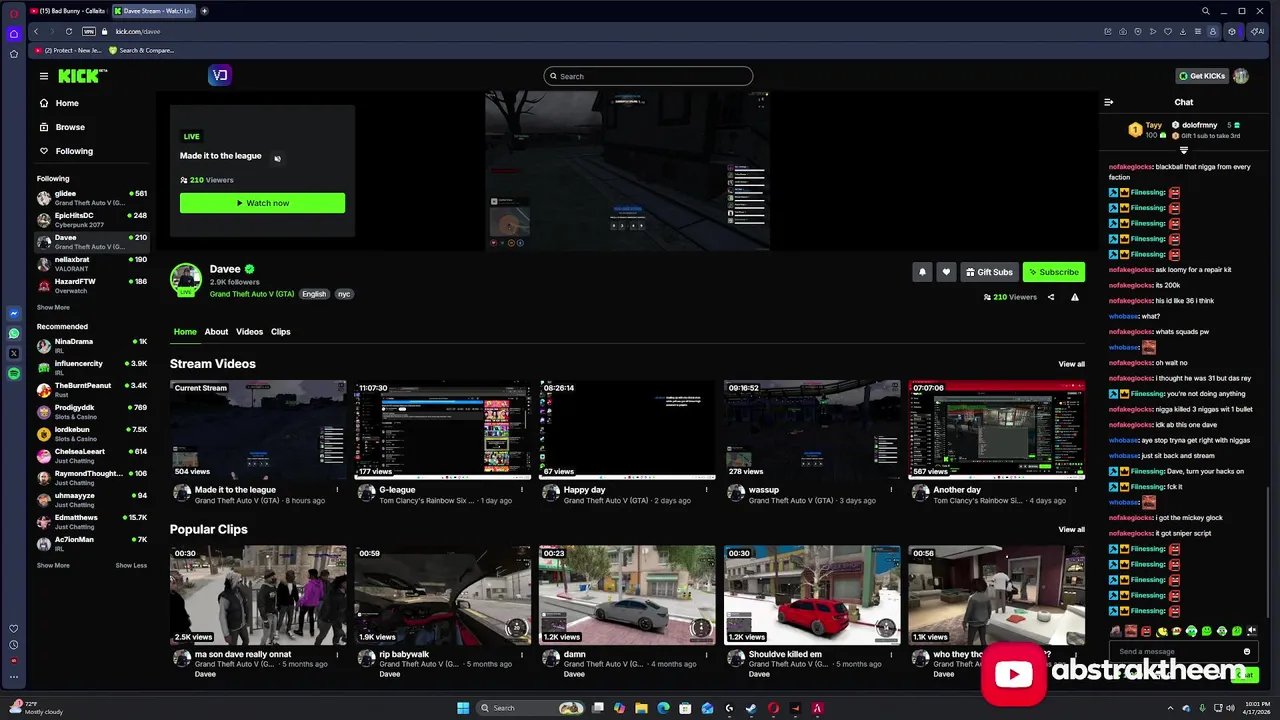Viewport: 1280px width, 720px height.
Task: Open the G-league video thumbnail
Action: pos(442,430)
